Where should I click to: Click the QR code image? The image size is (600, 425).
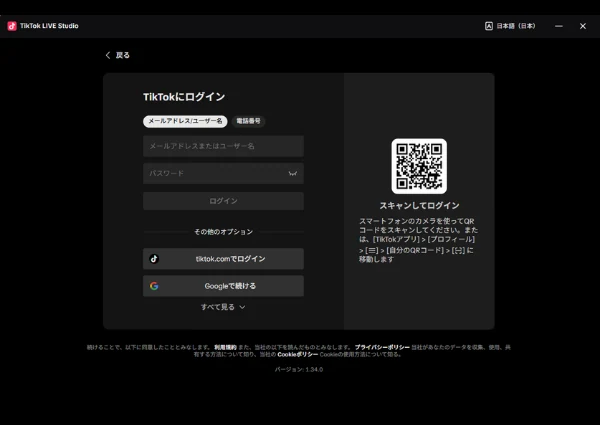click(419, 166)
